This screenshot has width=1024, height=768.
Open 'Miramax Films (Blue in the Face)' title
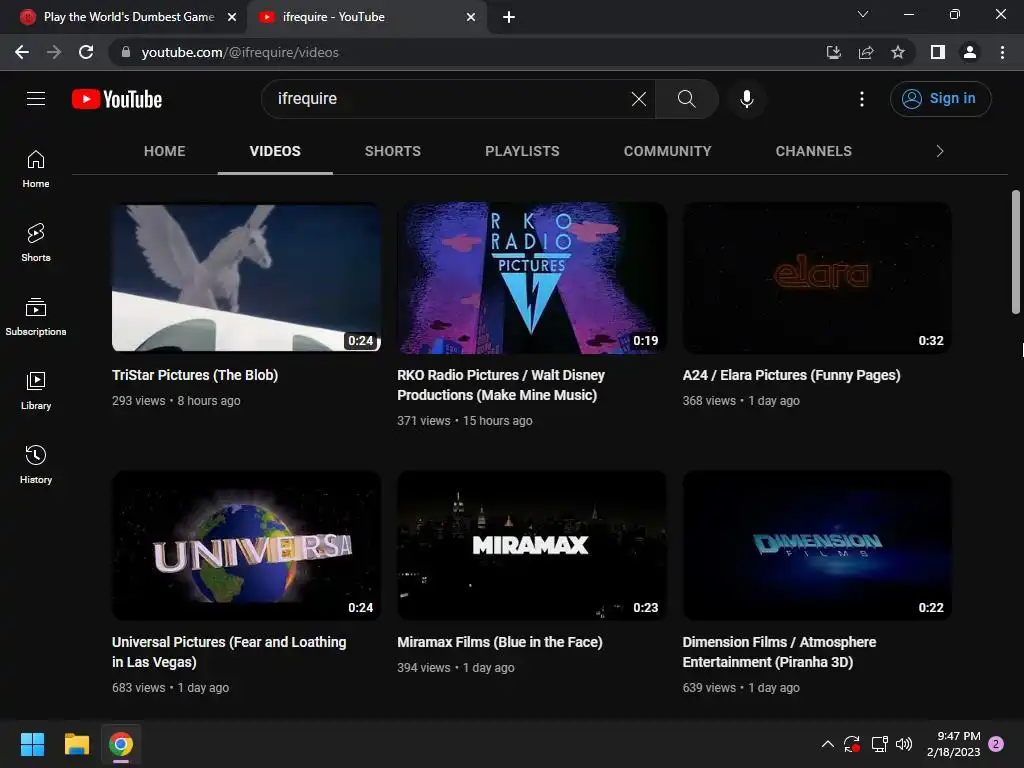click(500, 642)
